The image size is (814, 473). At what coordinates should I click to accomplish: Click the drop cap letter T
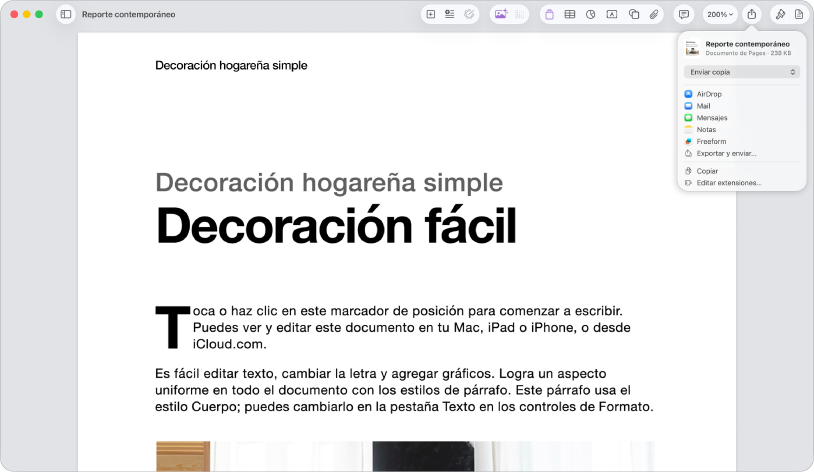pos(172,327)
